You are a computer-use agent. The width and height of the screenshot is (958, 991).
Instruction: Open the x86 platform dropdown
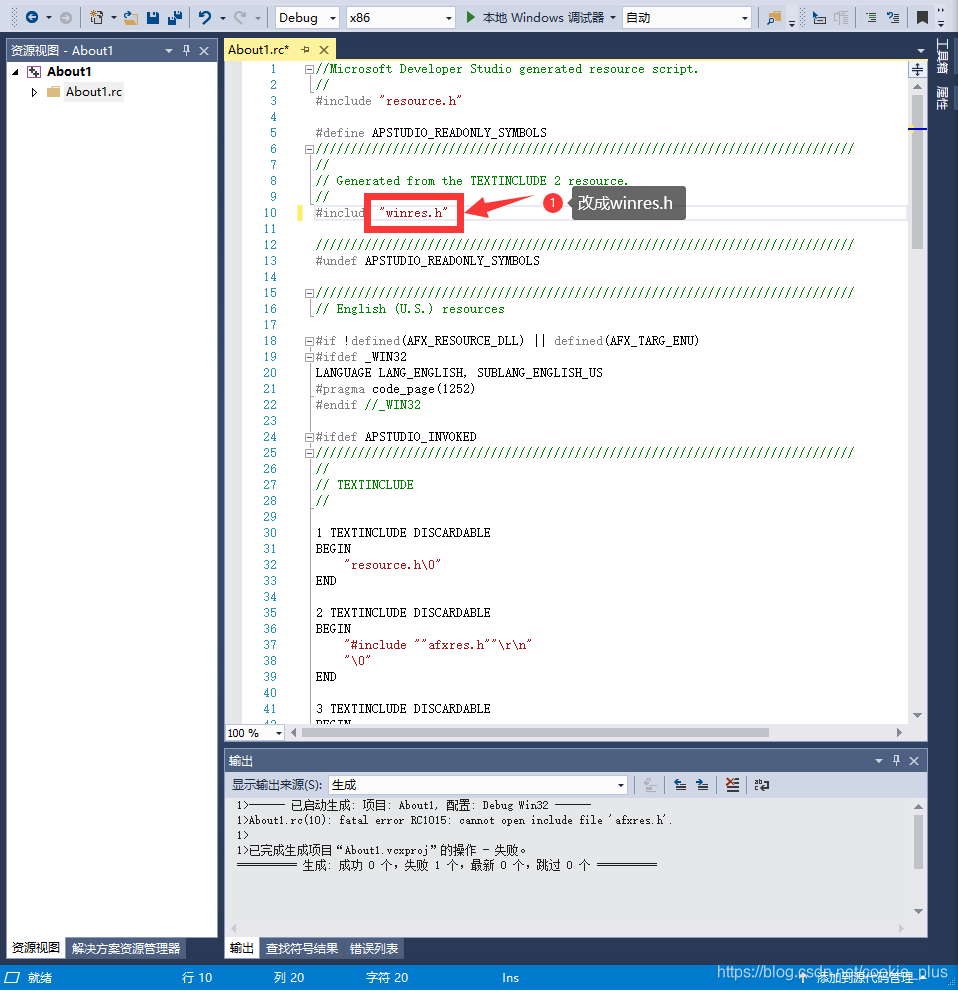pyautogui.click(x=401, y=18)
